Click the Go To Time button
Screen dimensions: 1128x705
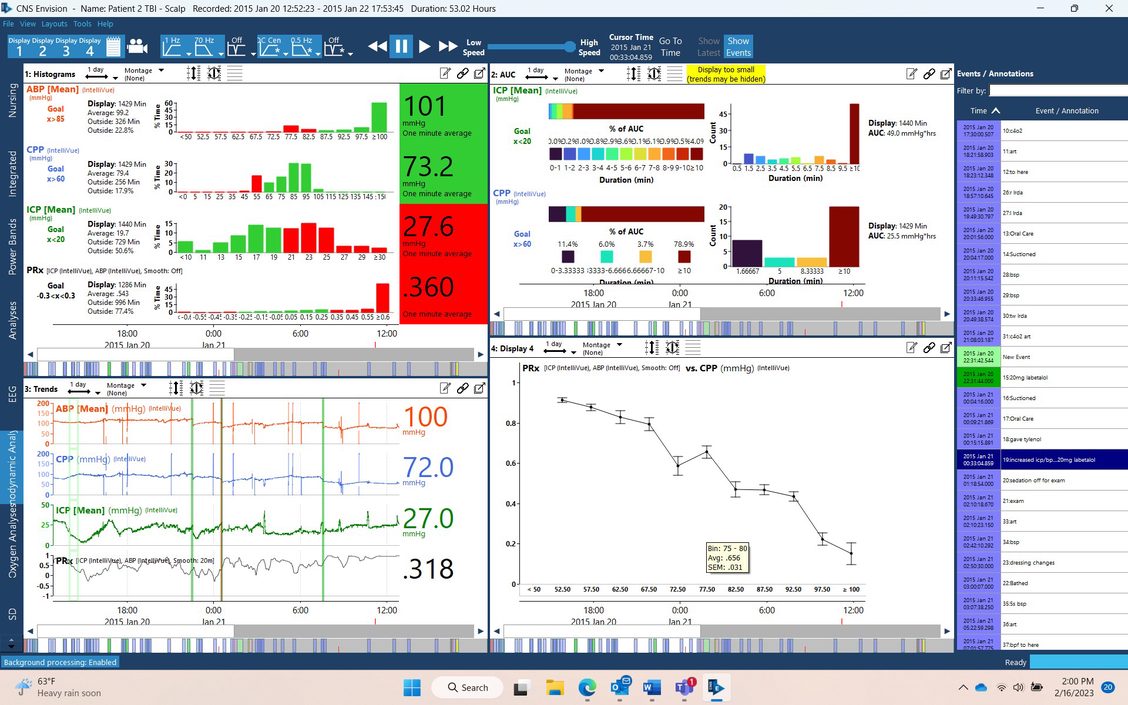tap(670, 47)
